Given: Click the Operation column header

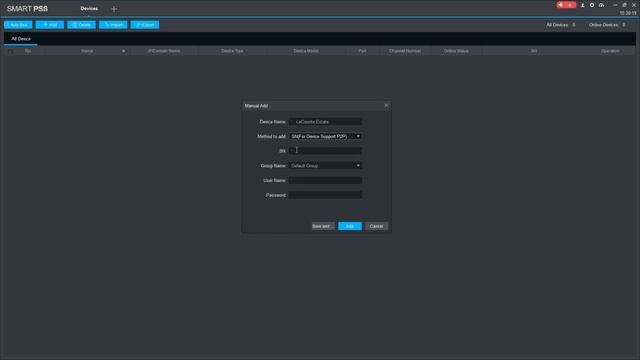Looking at the screenshot, I should [610, 51].
